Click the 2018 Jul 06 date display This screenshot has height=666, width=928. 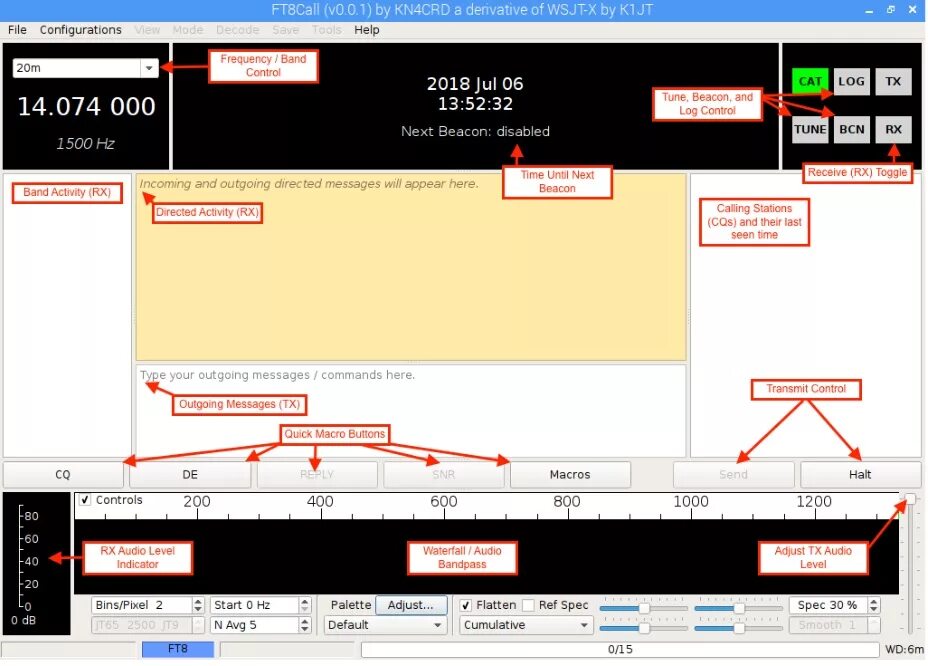point(475,83)
